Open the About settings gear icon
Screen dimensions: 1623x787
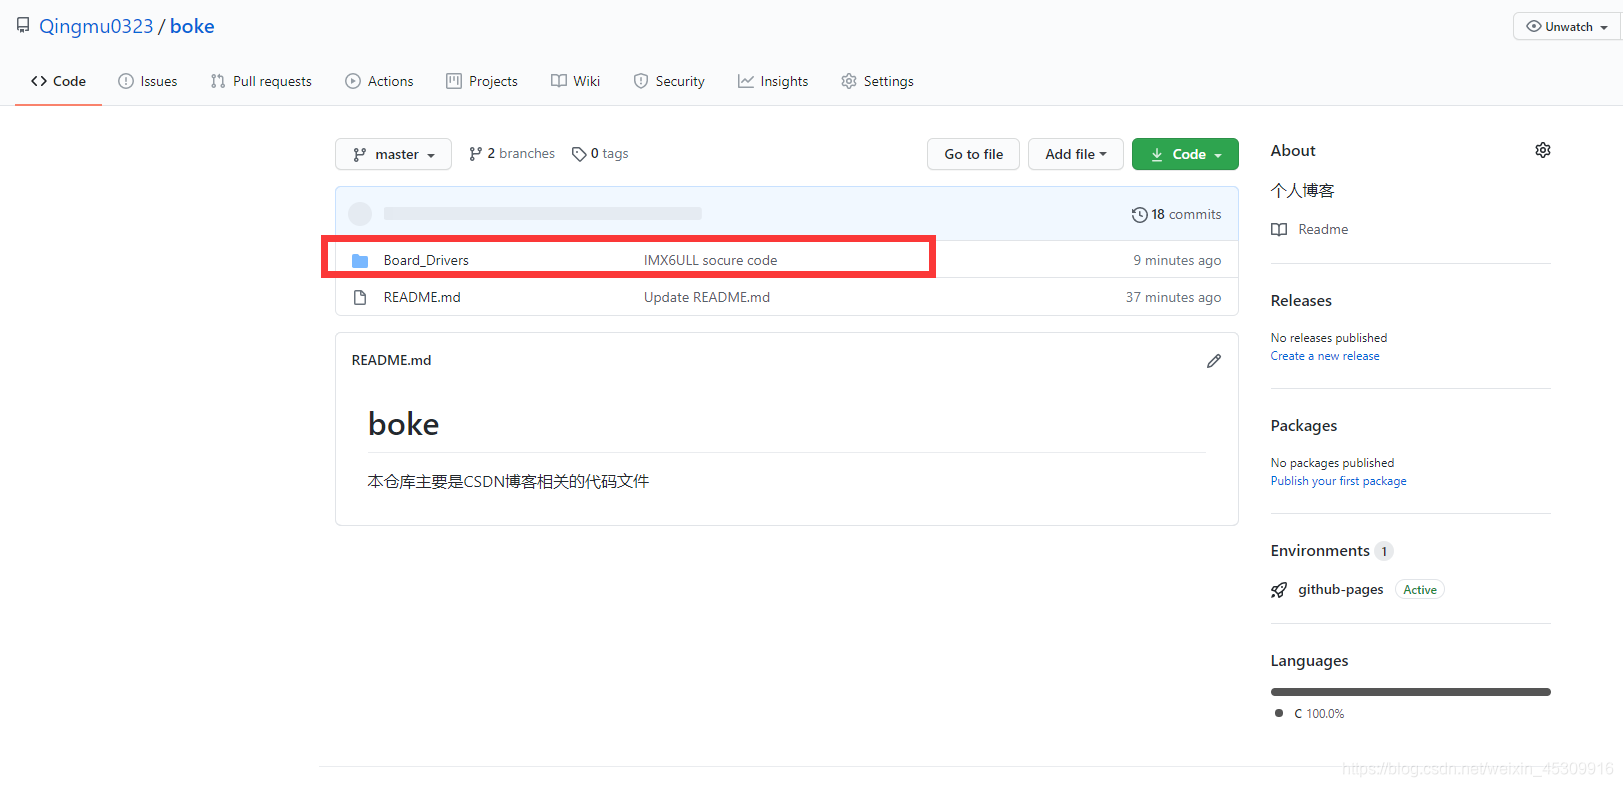(x=1543, y=150)
